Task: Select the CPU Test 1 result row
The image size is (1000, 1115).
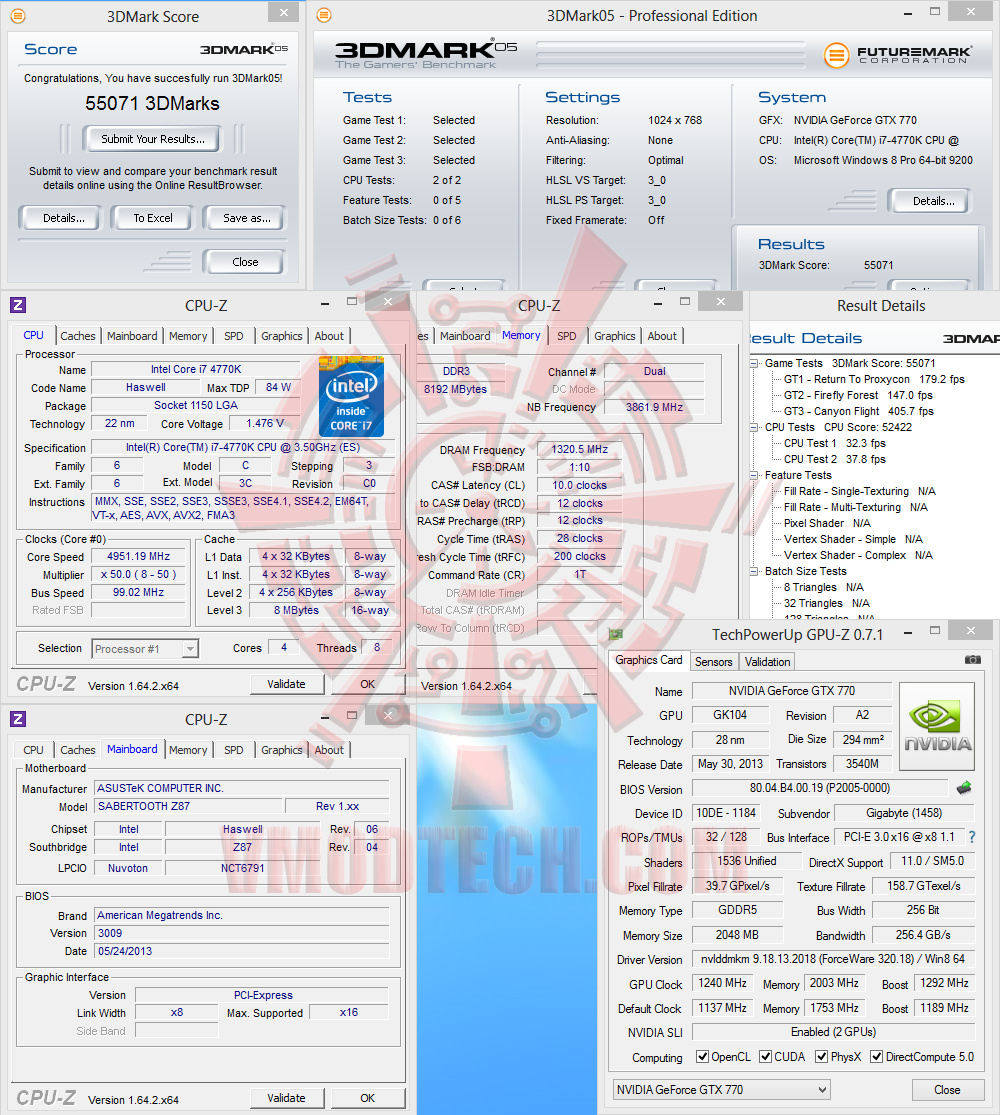Action: [x=835, y=444]
